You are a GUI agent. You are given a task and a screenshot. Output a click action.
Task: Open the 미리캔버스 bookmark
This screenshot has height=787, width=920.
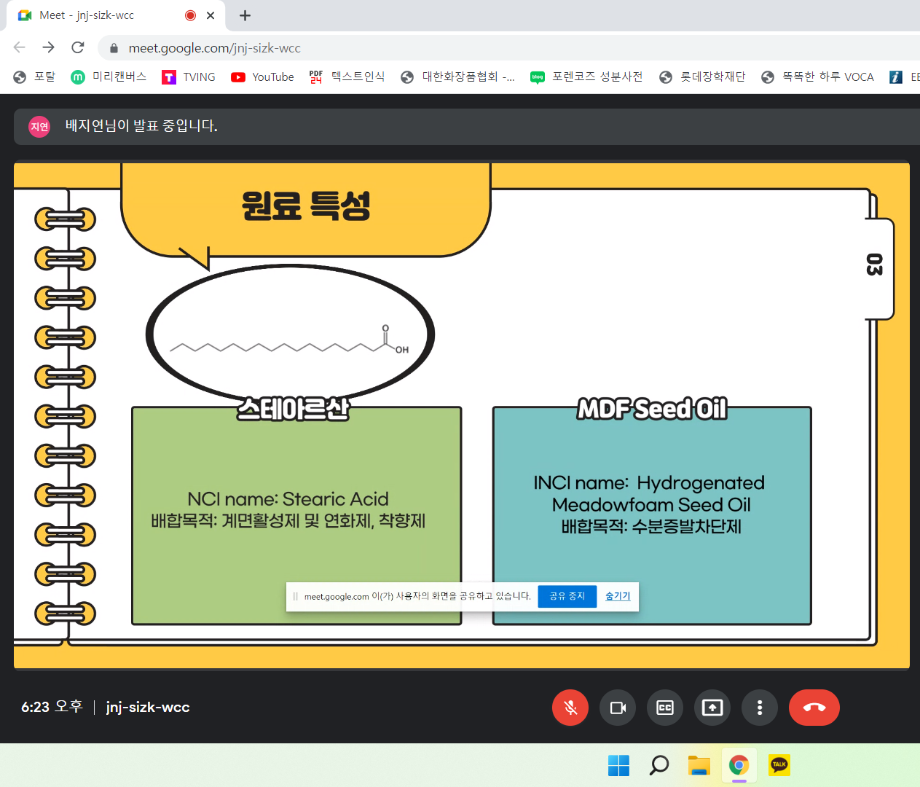point(108,77)
